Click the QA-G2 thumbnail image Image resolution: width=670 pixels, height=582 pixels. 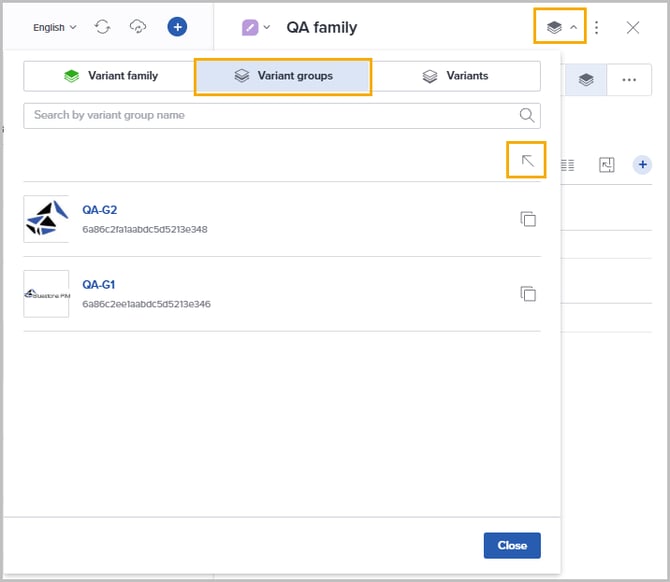pyautogui.click(x=46, y=219)
